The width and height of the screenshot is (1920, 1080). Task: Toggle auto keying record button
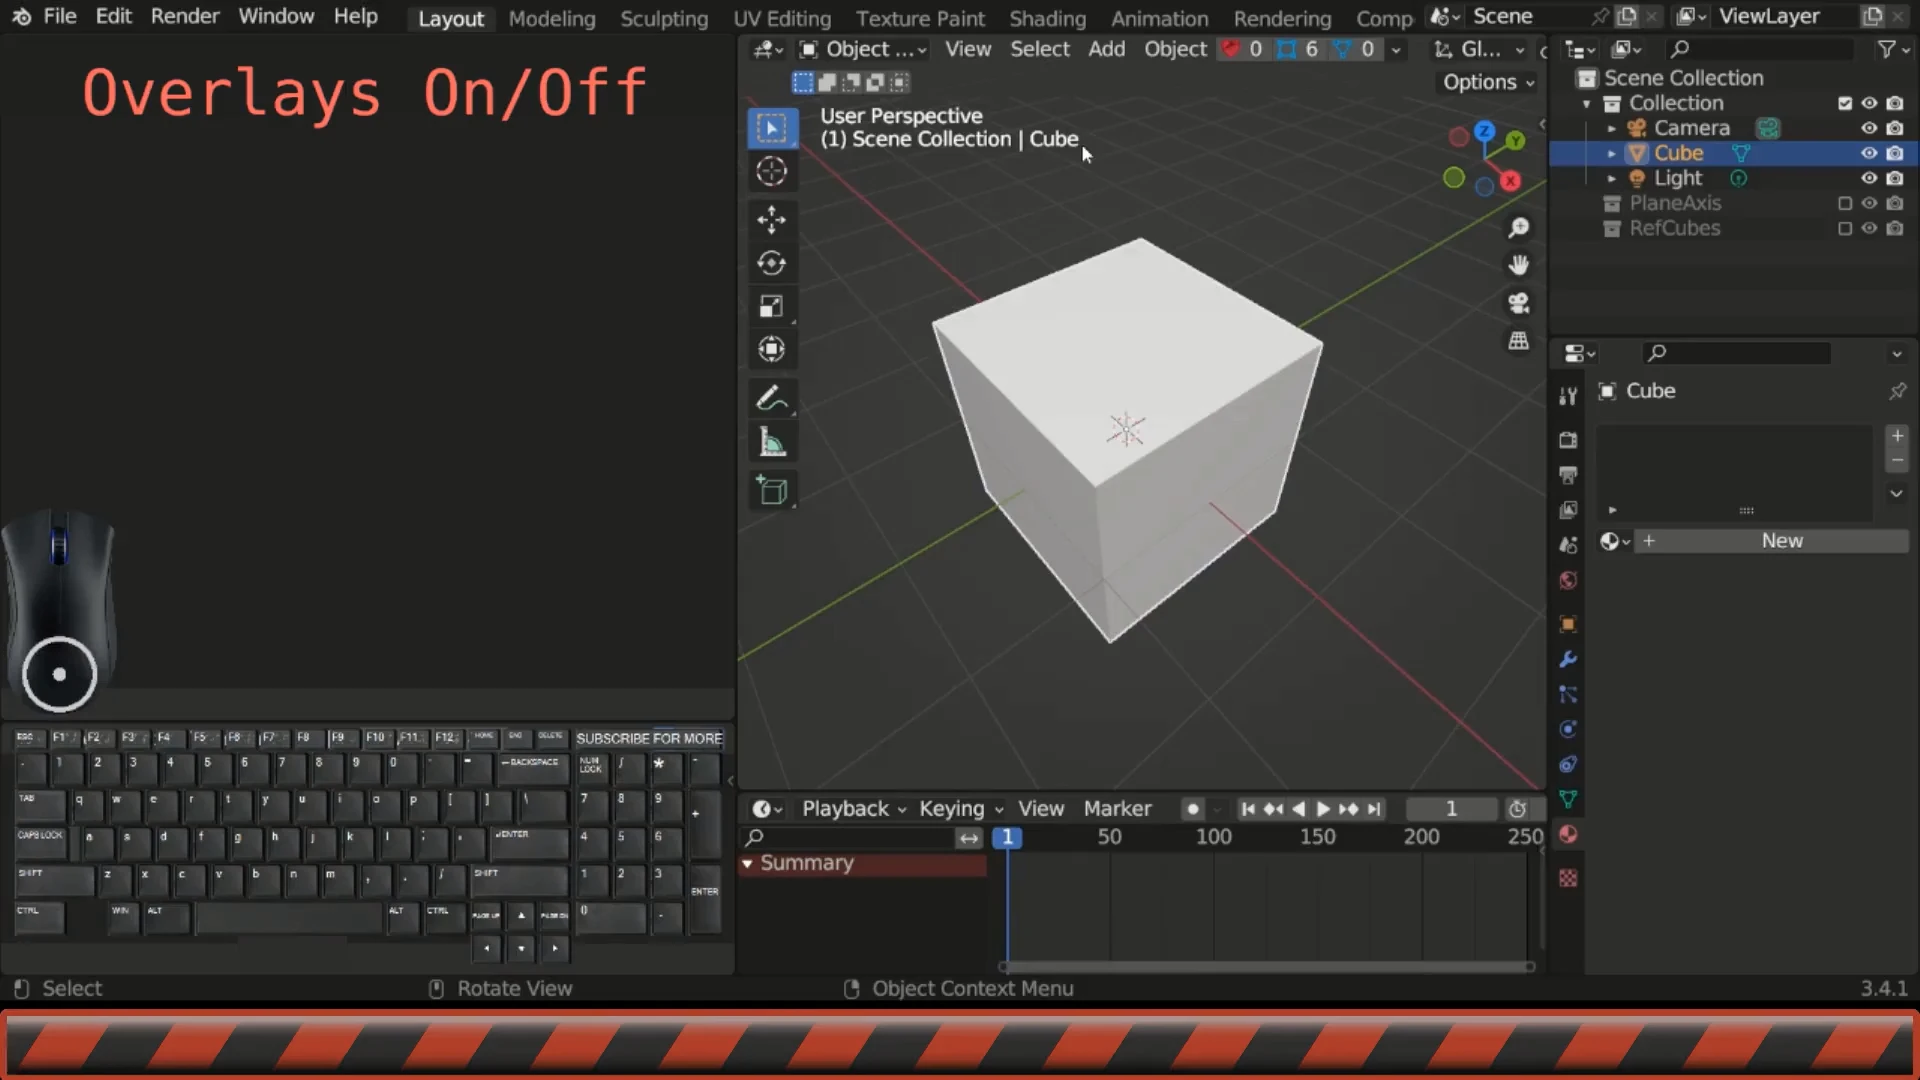click(x=1192, y=809)
